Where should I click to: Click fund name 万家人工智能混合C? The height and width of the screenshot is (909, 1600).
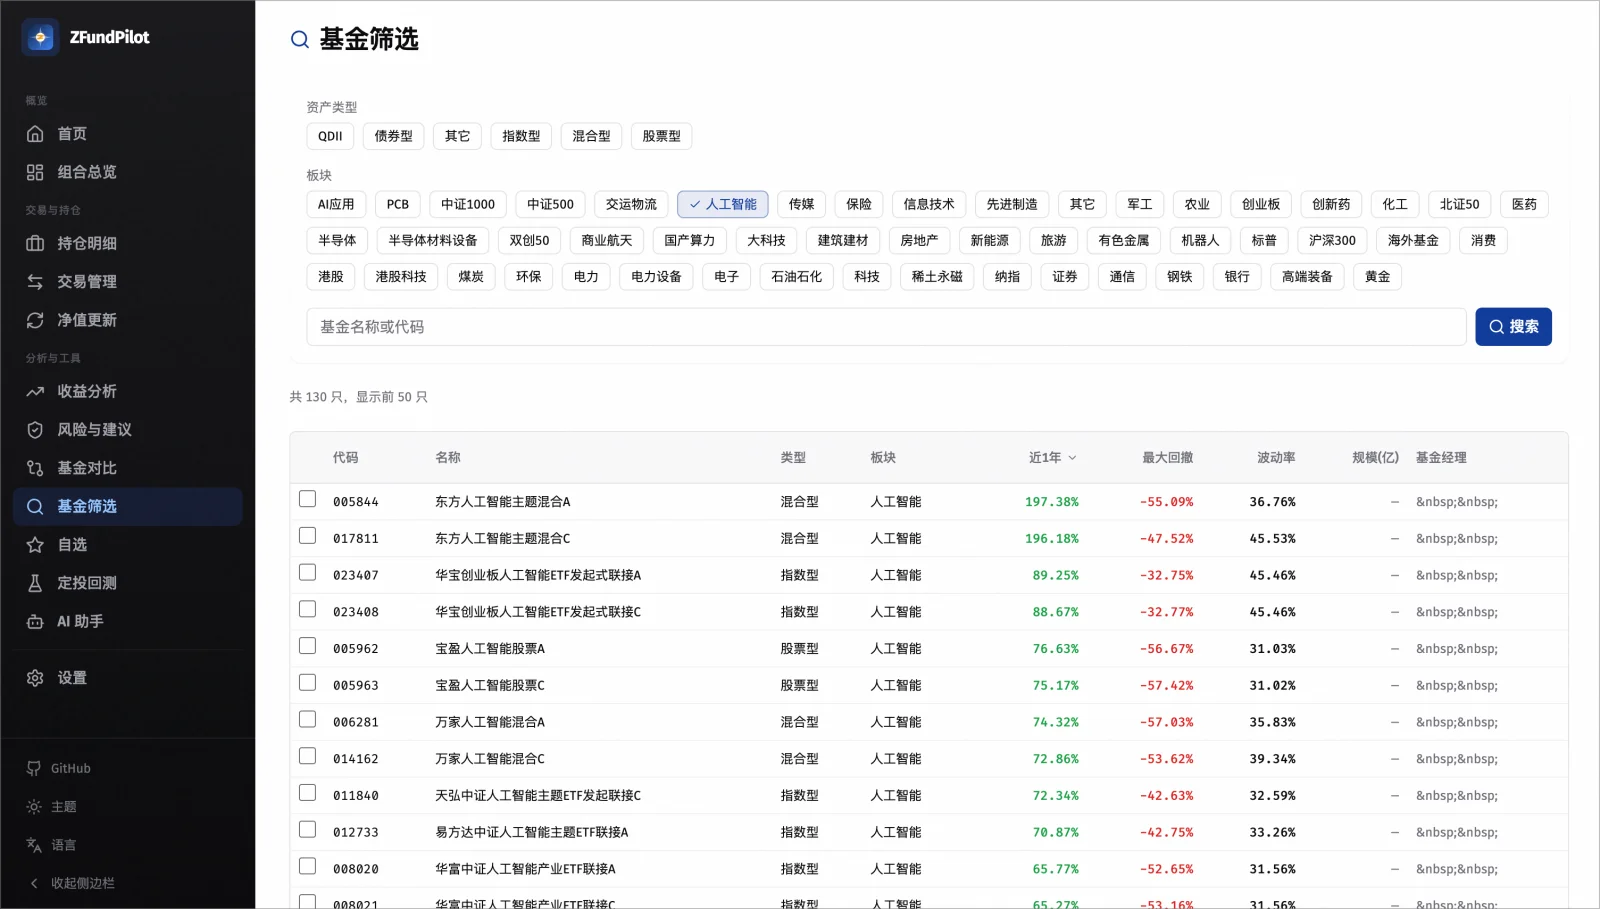tap(490, 759)
